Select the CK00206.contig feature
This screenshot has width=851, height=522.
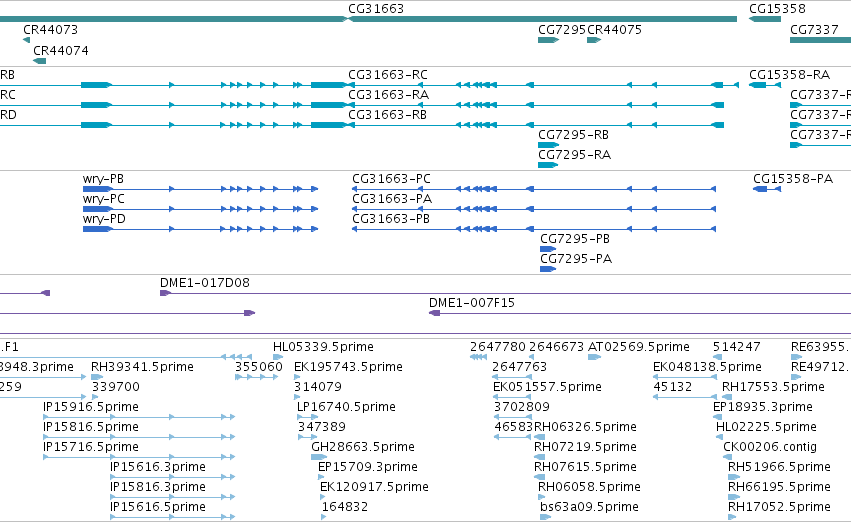pyautogui.click(x=770, y=447)
